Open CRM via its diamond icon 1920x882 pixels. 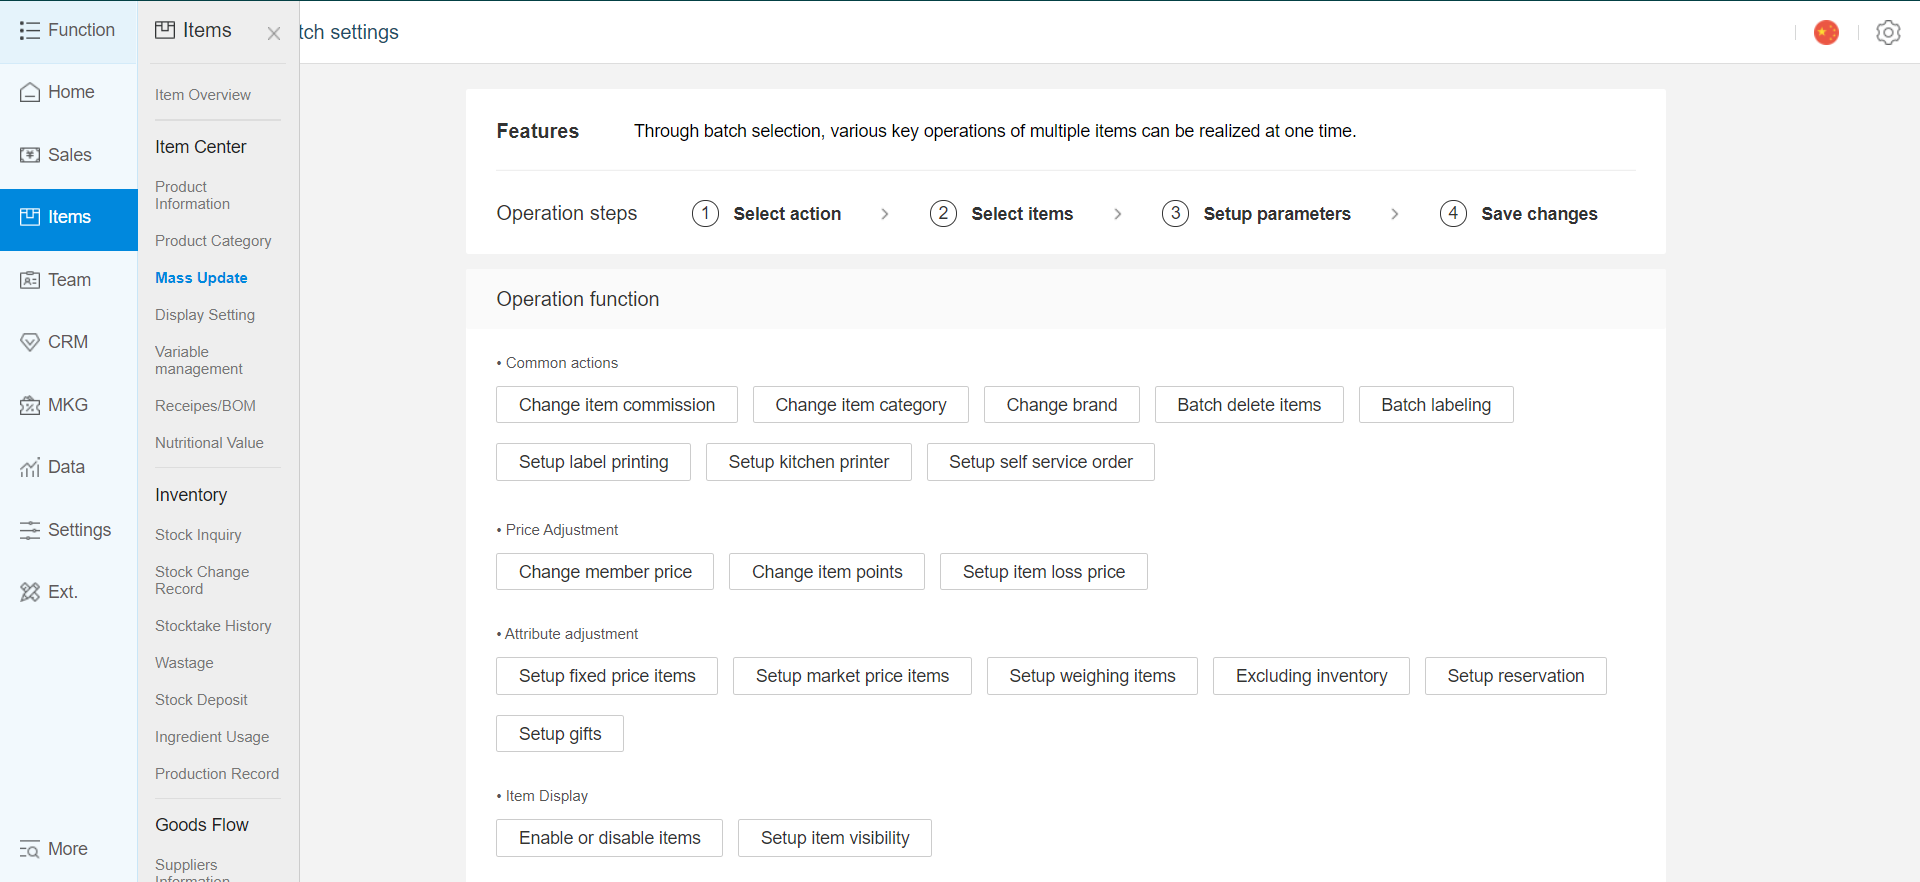[30, 342]
